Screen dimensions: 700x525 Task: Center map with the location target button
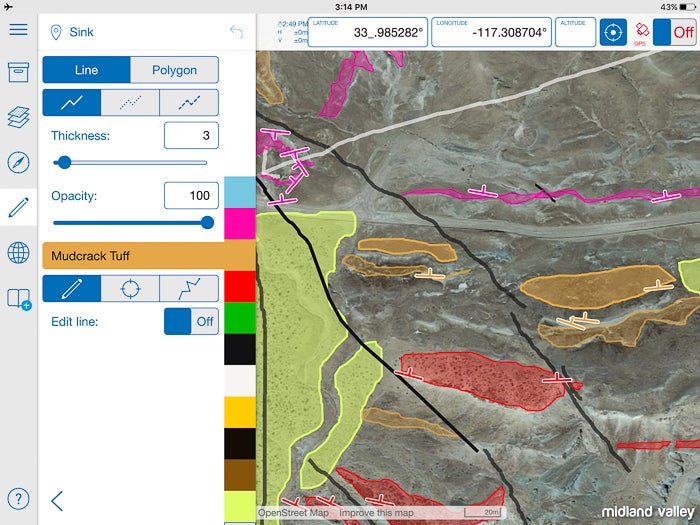click(x=613, y=32)
